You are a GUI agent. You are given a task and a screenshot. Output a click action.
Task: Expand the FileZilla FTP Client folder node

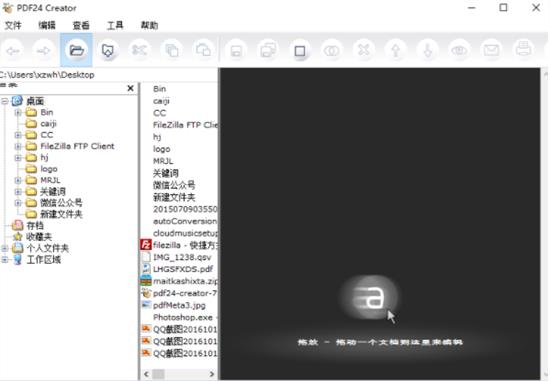[18, 146]
